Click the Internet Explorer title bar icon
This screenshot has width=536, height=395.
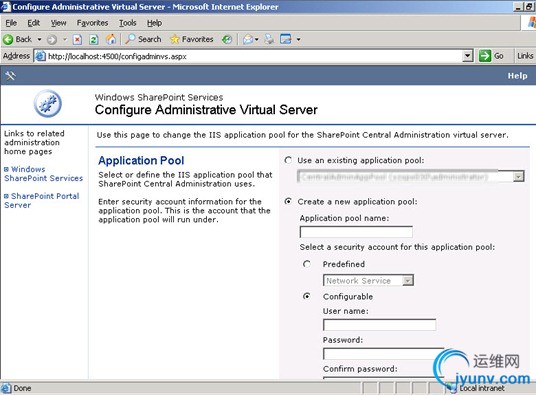point(6,7)
